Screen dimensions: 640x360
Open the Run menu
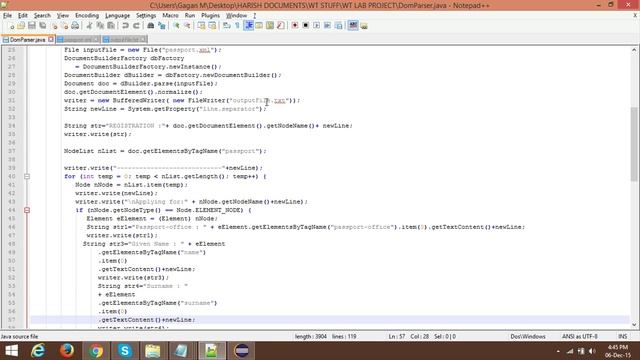[190, 16]
